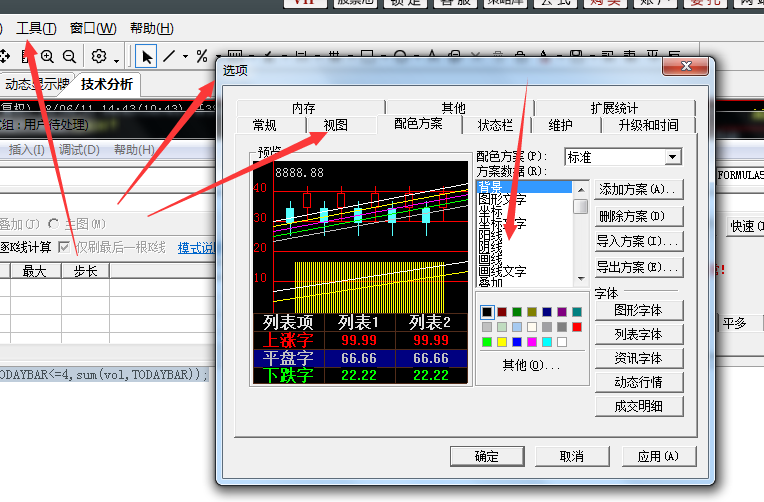Screen dimensions: 764x502
Task: Select 图形文字 in the scheme data list
Action: (x=524, y=199)
